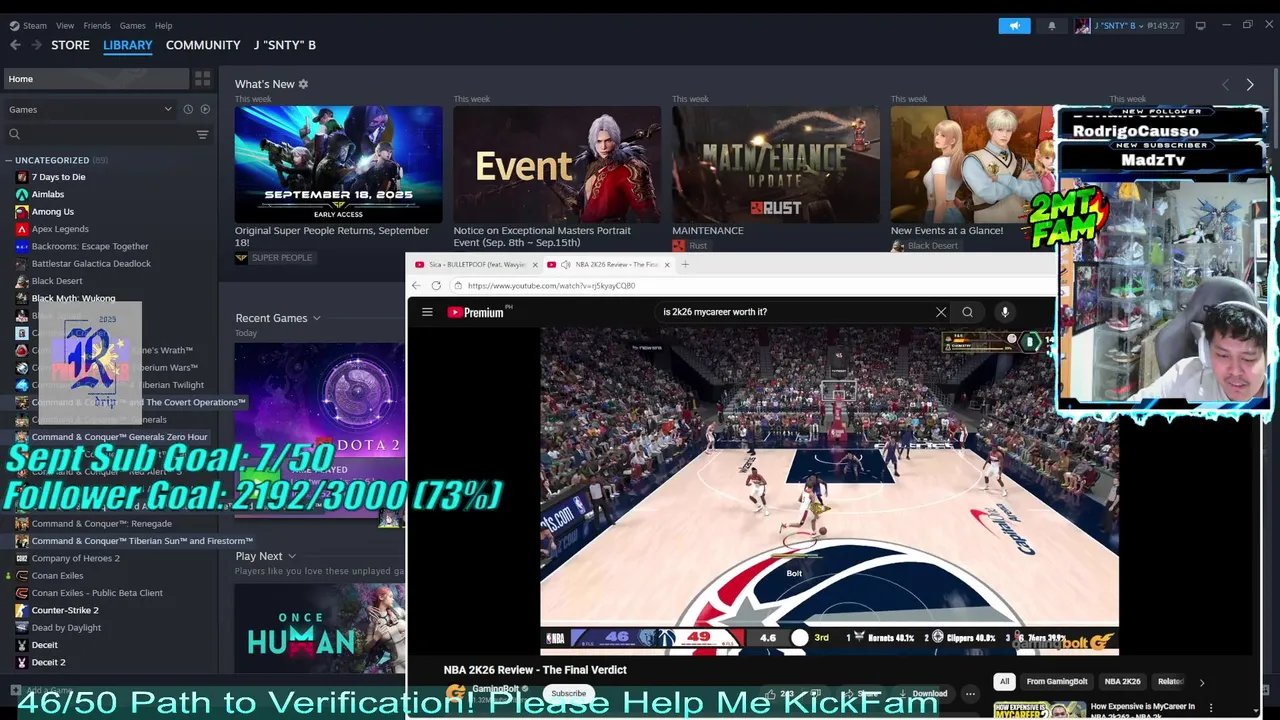Open more actions menu under video
This screenshot has width=1280, height=720.
click(970, 693)
